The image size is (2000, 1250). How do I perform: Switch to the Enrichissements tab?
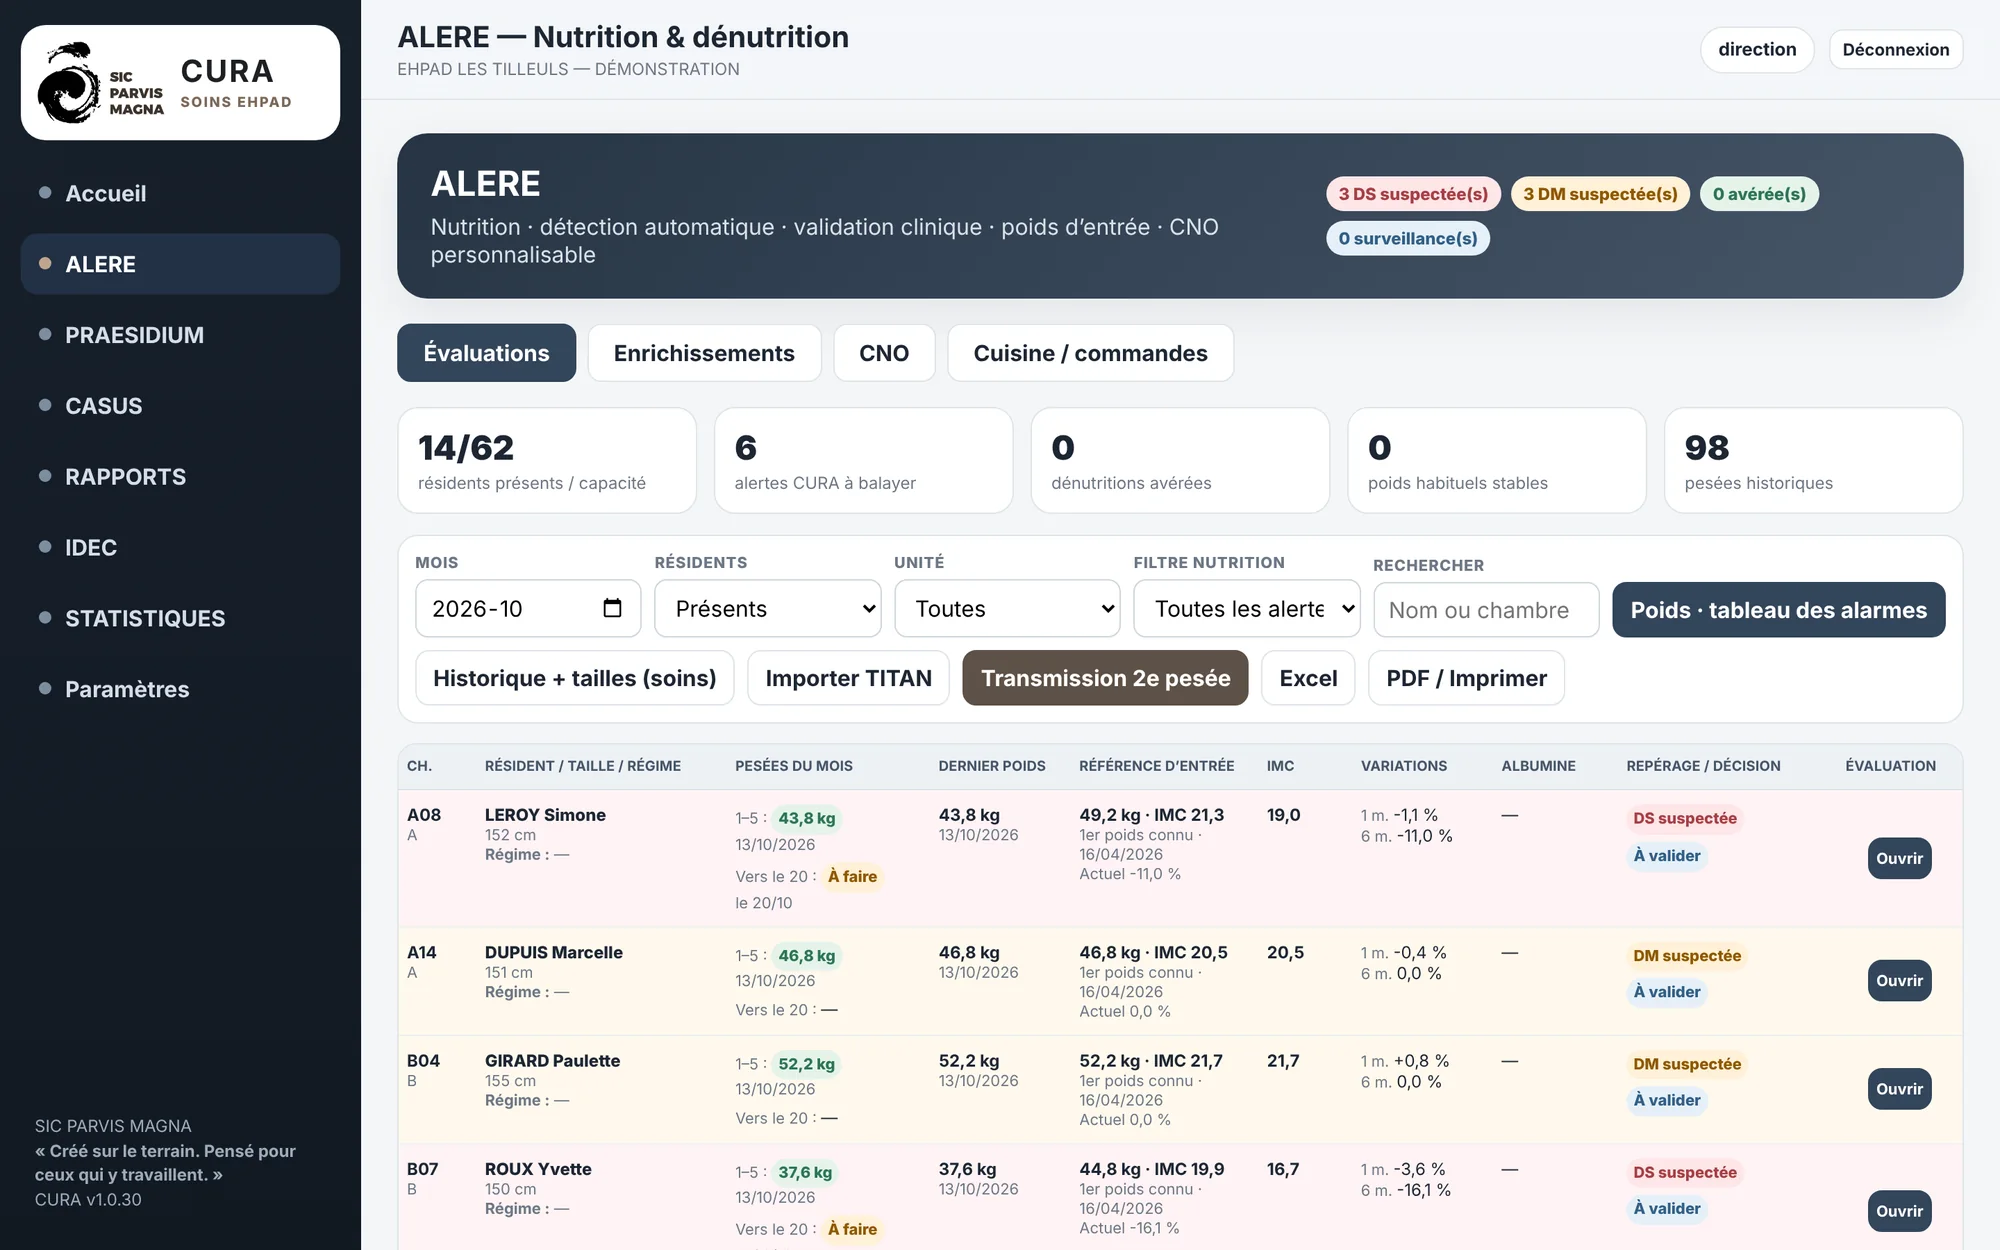point(704,353)
